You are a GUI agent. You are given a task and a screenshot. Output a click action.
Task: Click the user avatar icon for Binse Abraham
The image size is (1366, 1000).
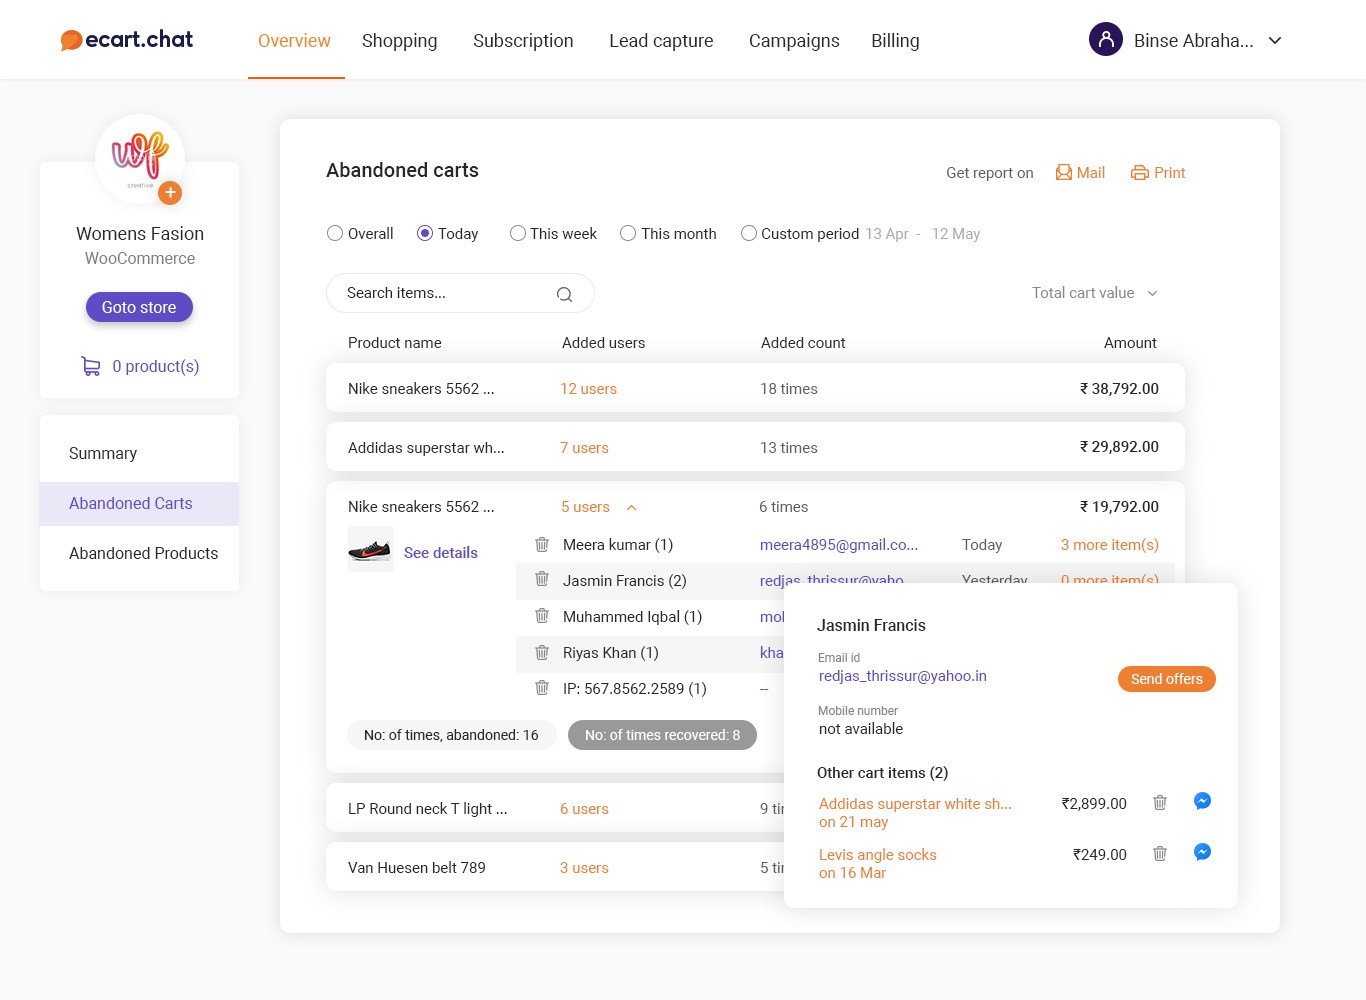pos(1106,40)
